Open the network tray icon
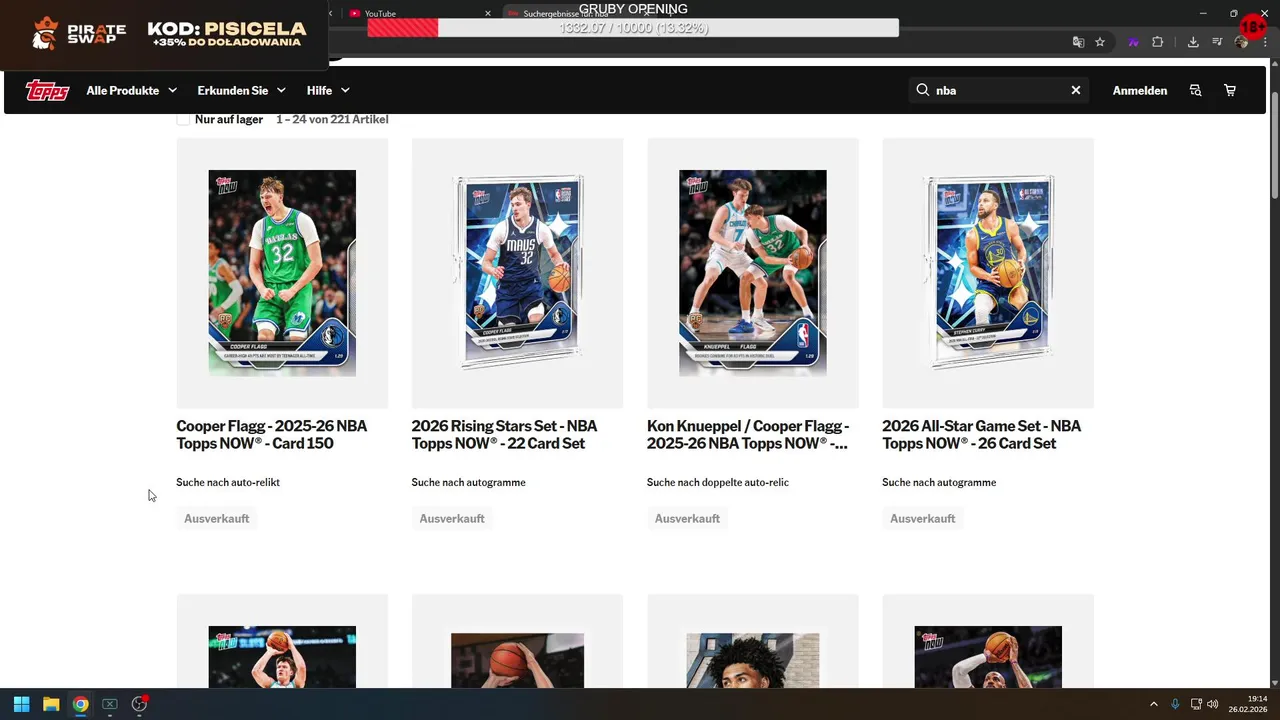 (x=1196, y=704)
